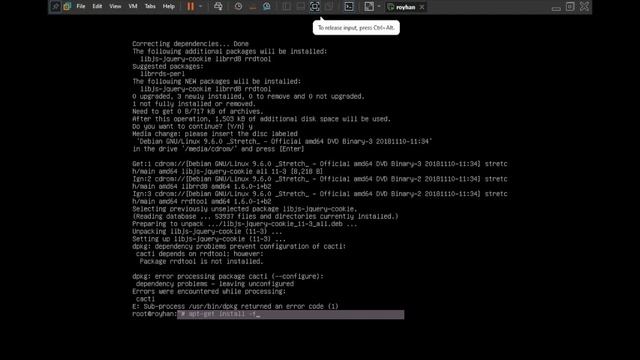Revert the VM to a snapshot
The image size is (640, 360).
[253, 7]
